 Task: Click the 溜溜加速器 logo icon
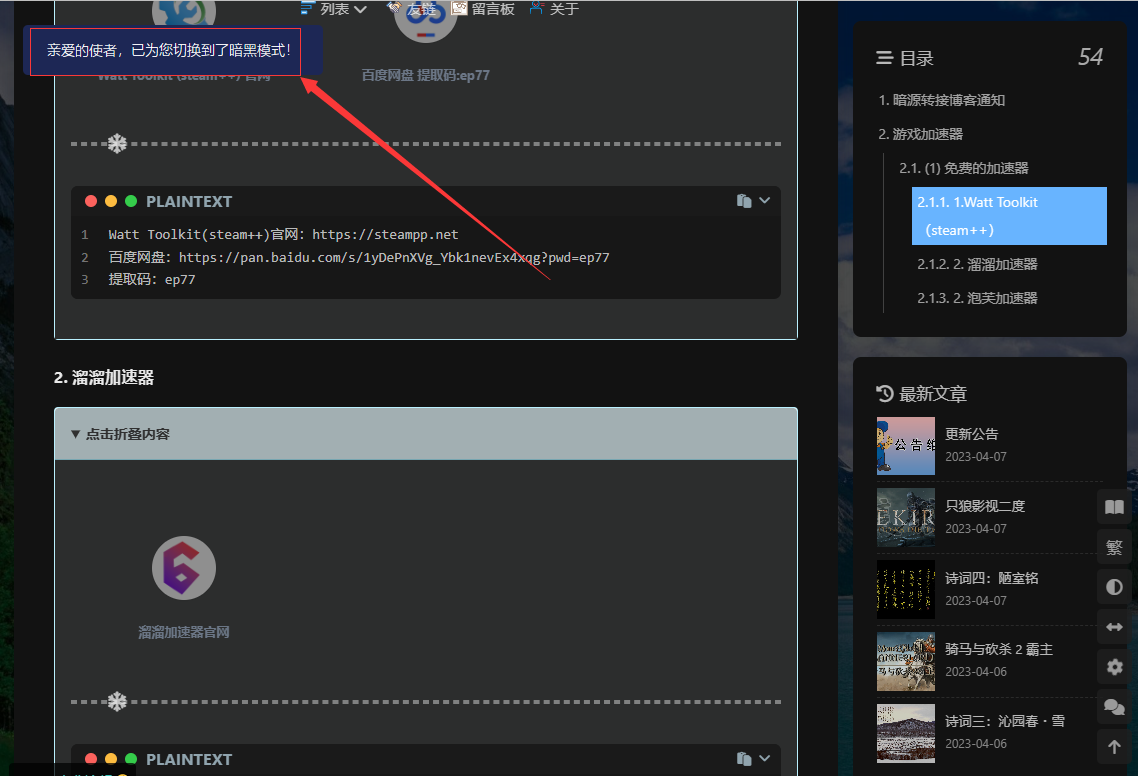coord(184,568)
